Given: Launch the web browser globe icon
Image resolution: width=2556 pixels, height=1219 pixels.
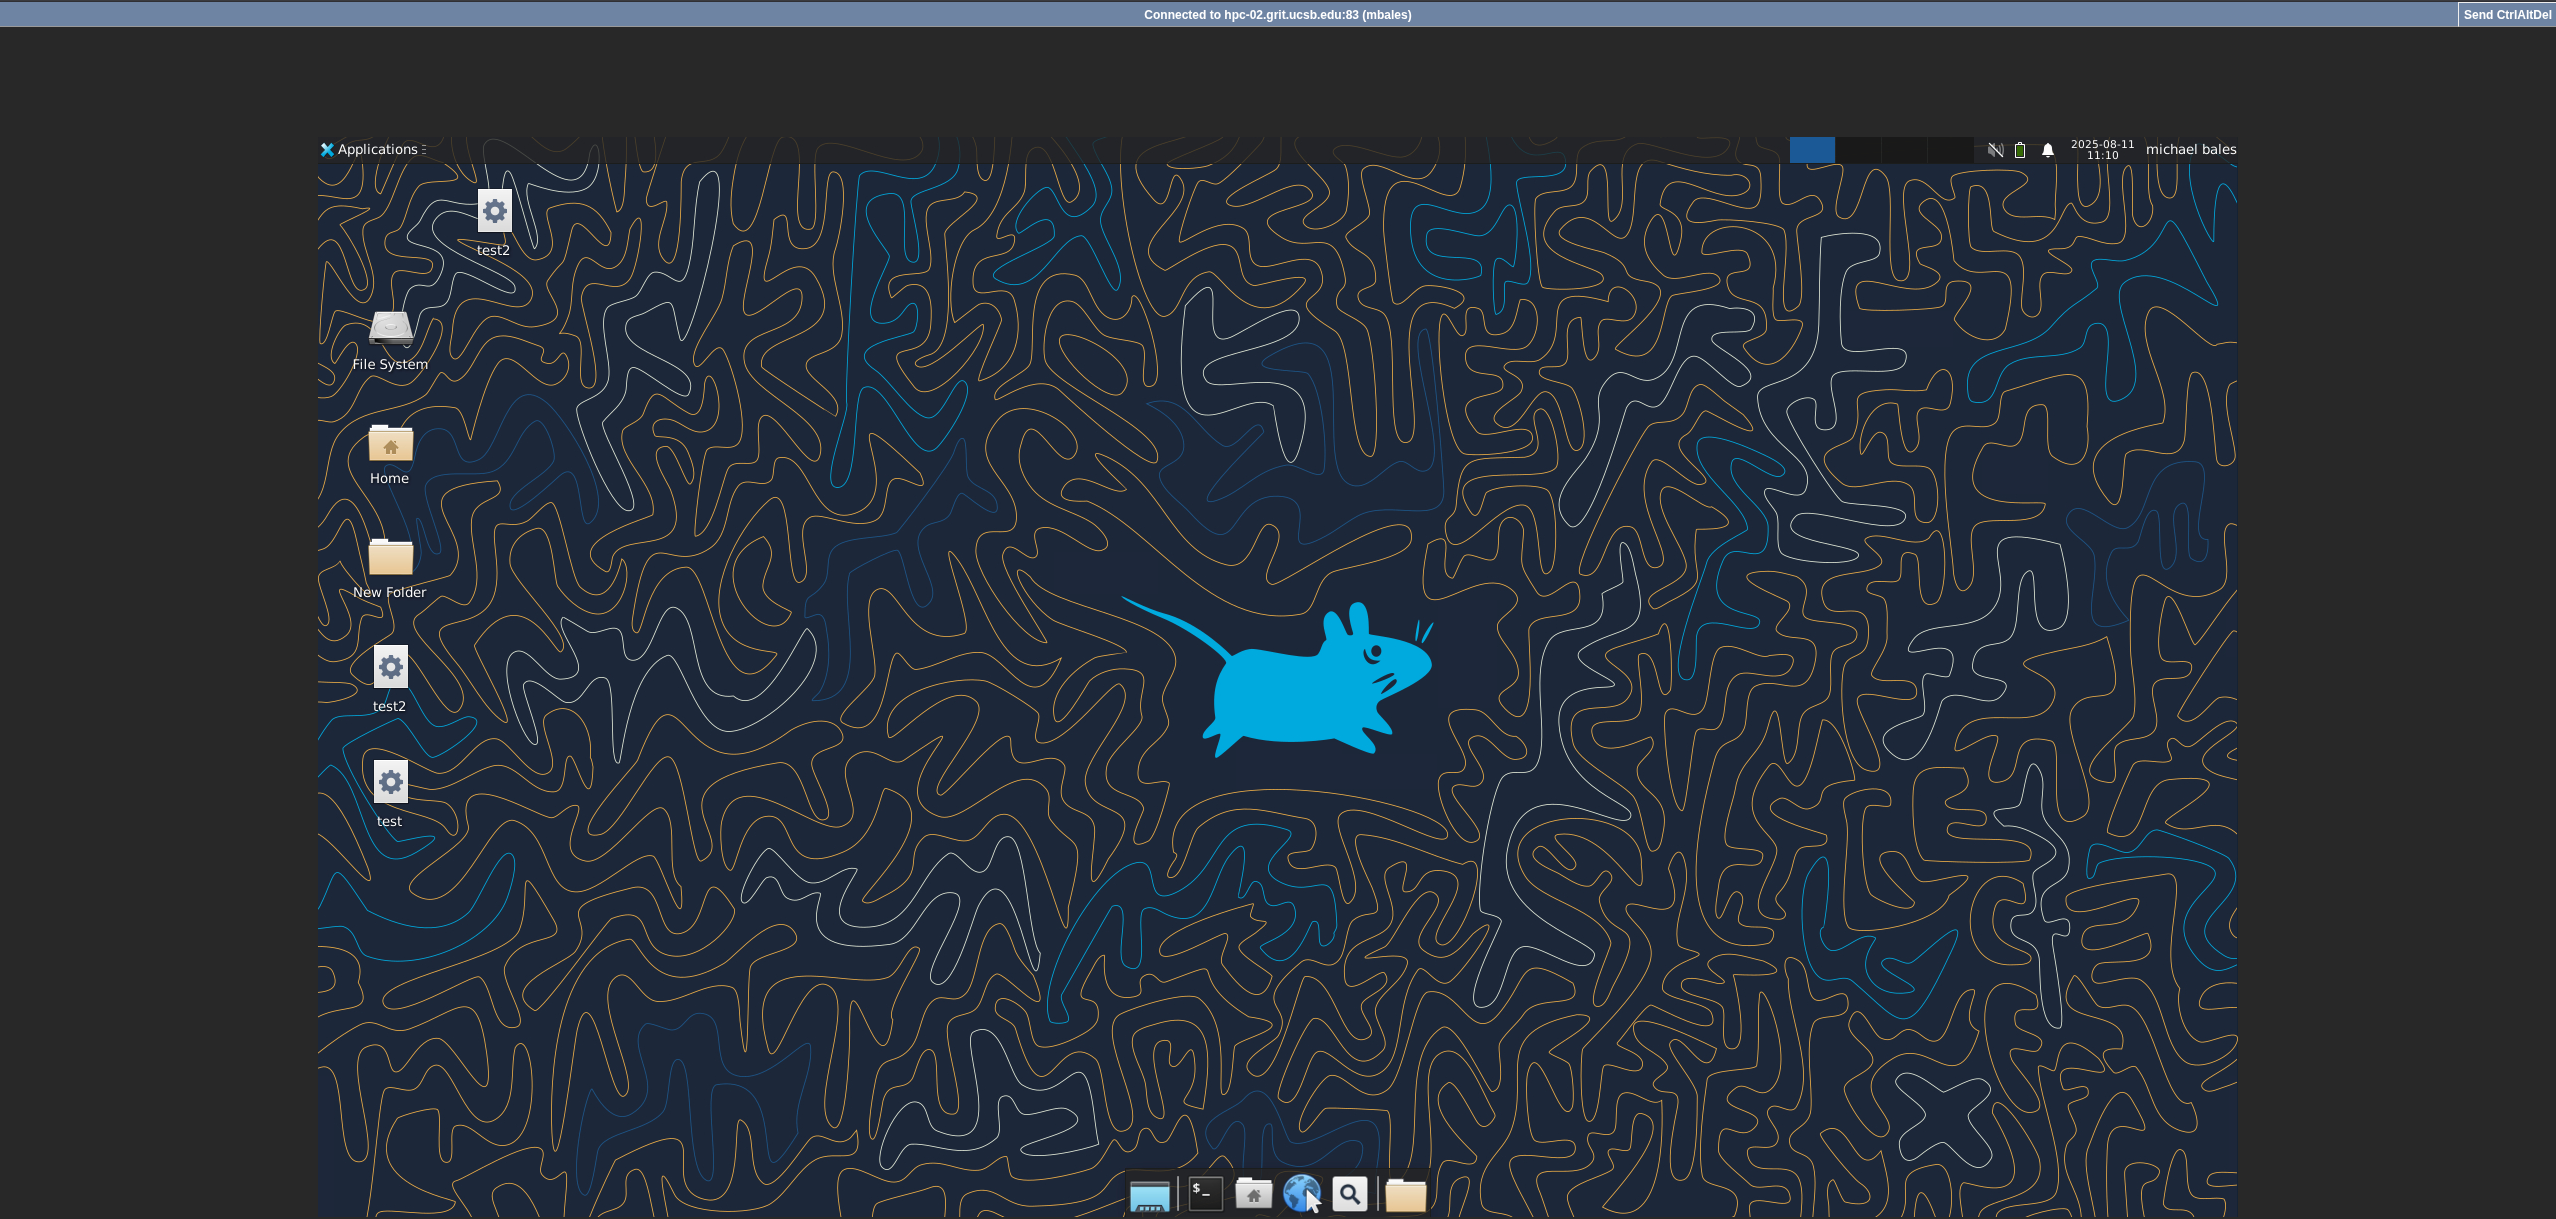Looking at the screenshot, I should pos(1301,1194).
